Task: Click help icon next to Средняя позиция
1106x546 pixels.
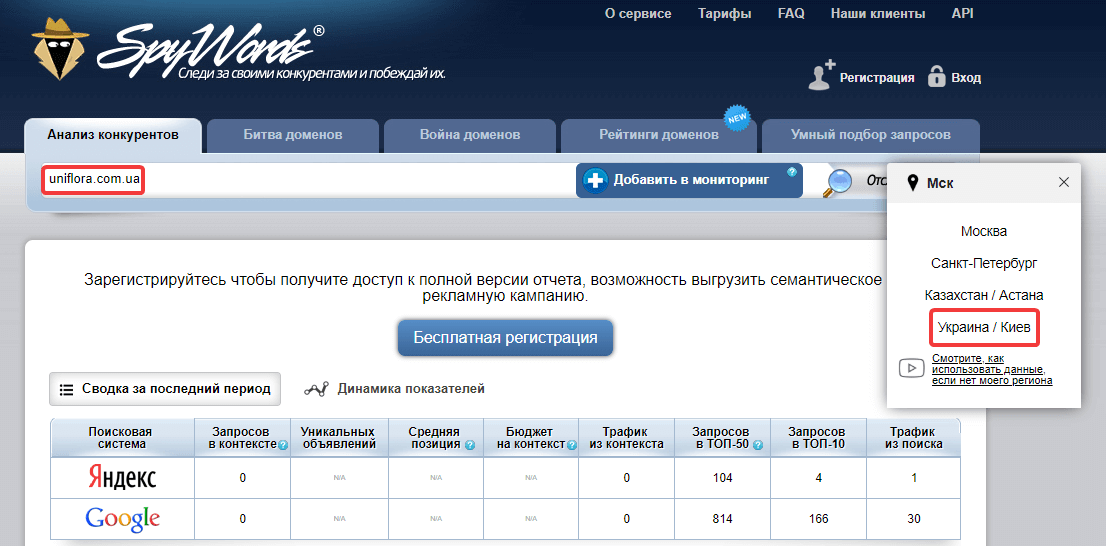Action: pyautogui.click(x=470, y=445)
